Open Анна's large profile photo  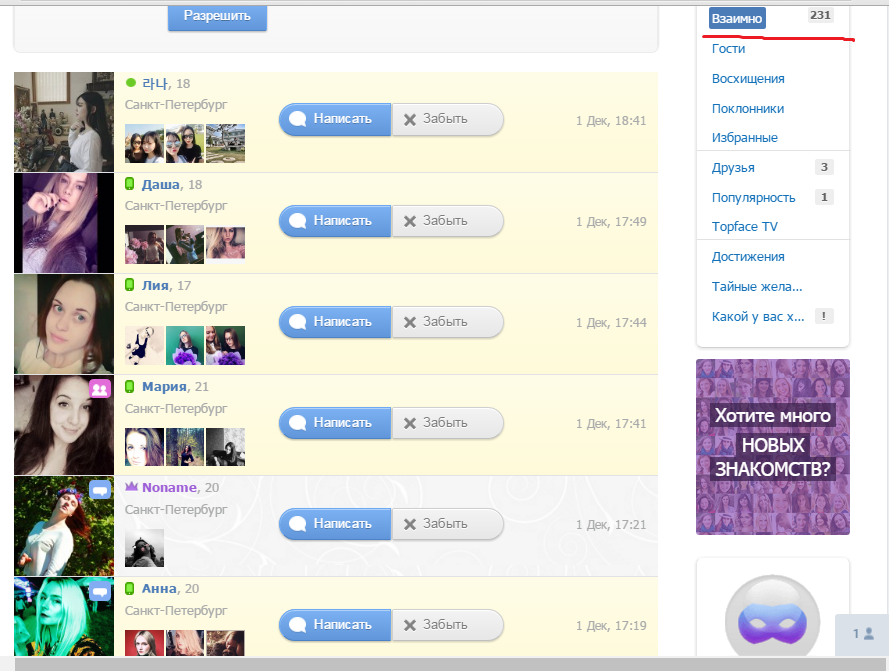tap(64, 617)
